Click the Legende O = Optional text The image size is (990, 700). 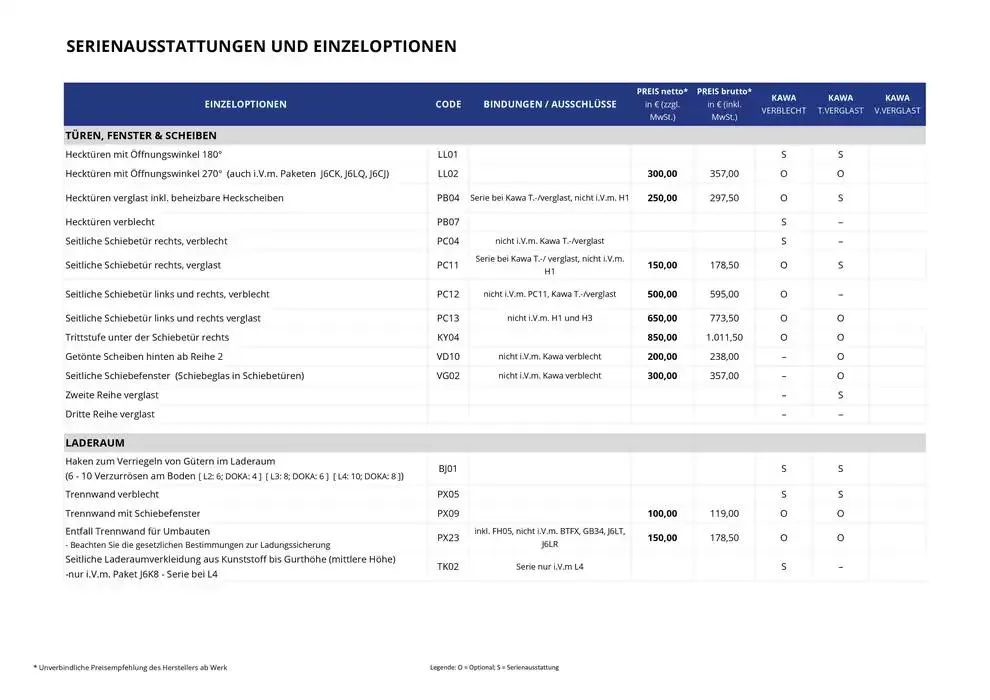pos(493,666)
